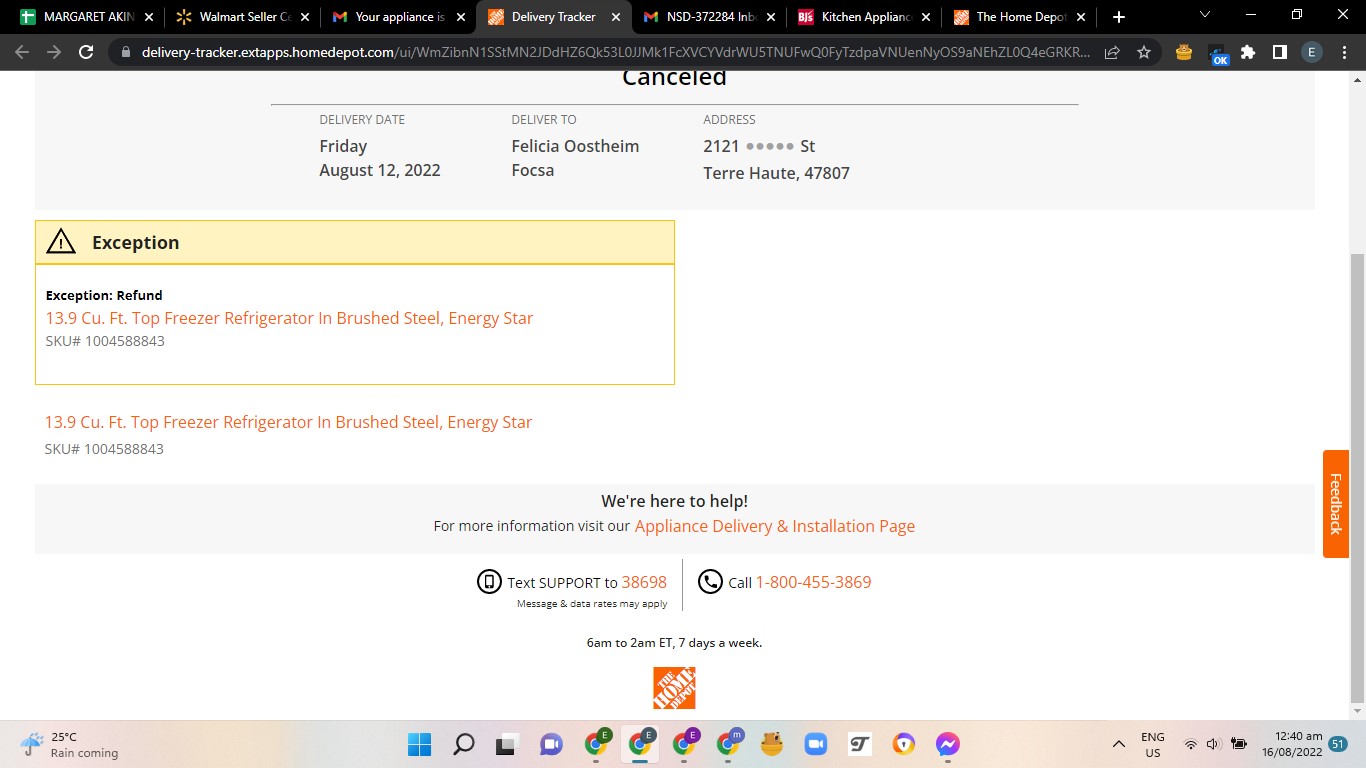The image size is (1366, 768).
Task: Open a new browser tab
Action: click(x=1119, y=17)
